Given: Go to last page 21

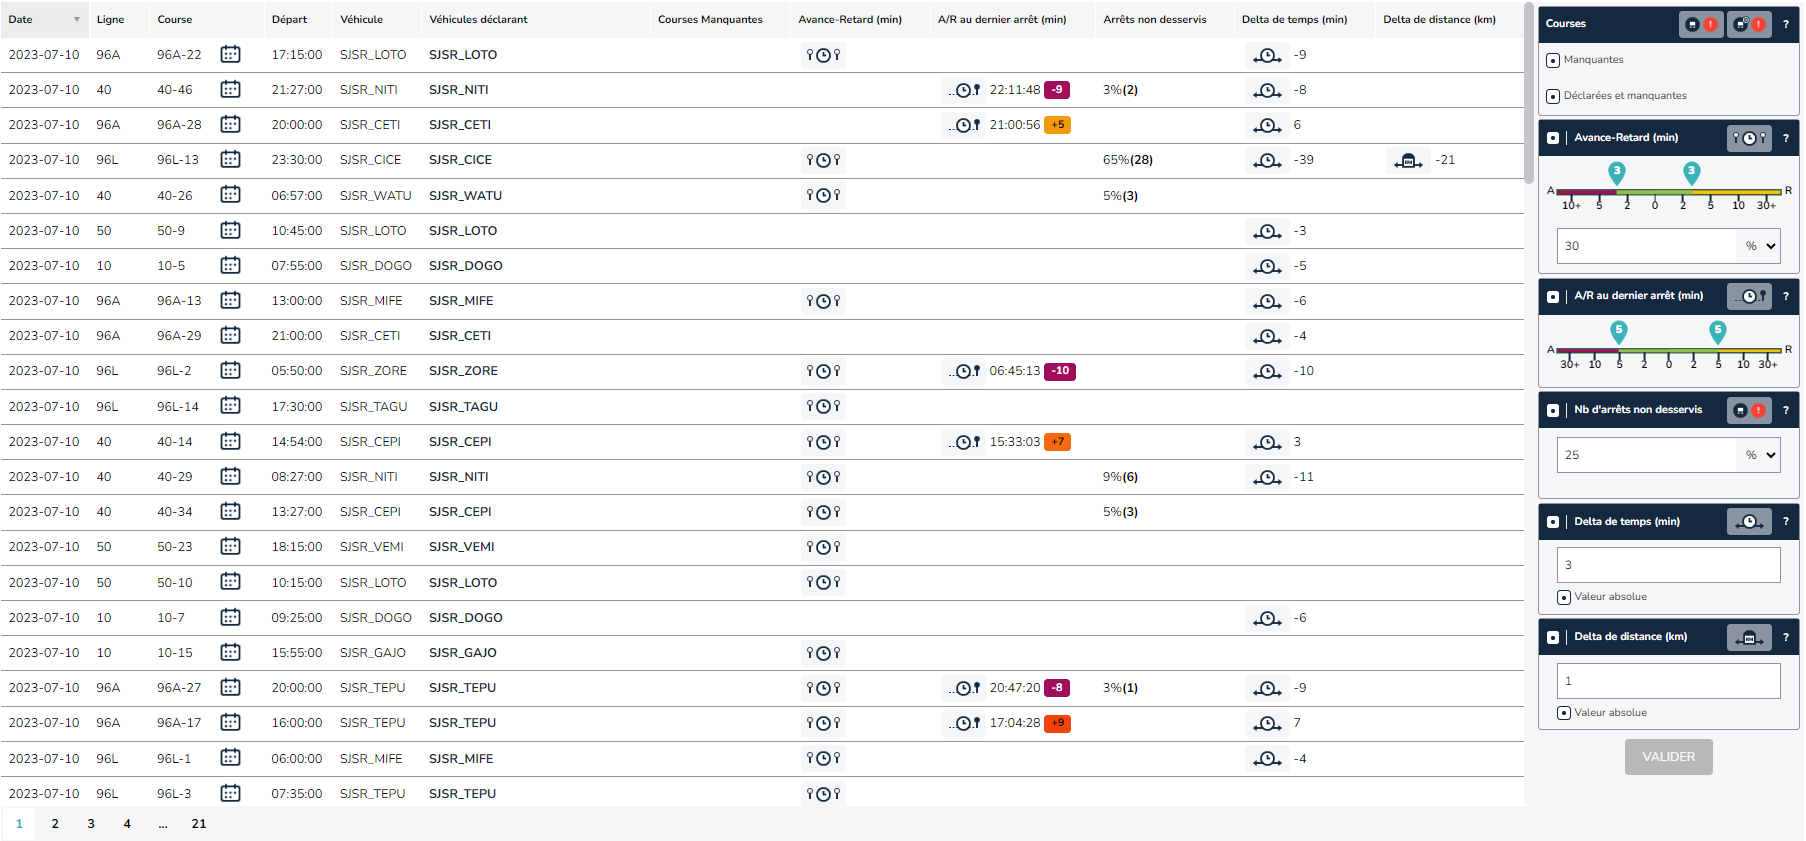Looking at the screenshot, I should 199,824.
